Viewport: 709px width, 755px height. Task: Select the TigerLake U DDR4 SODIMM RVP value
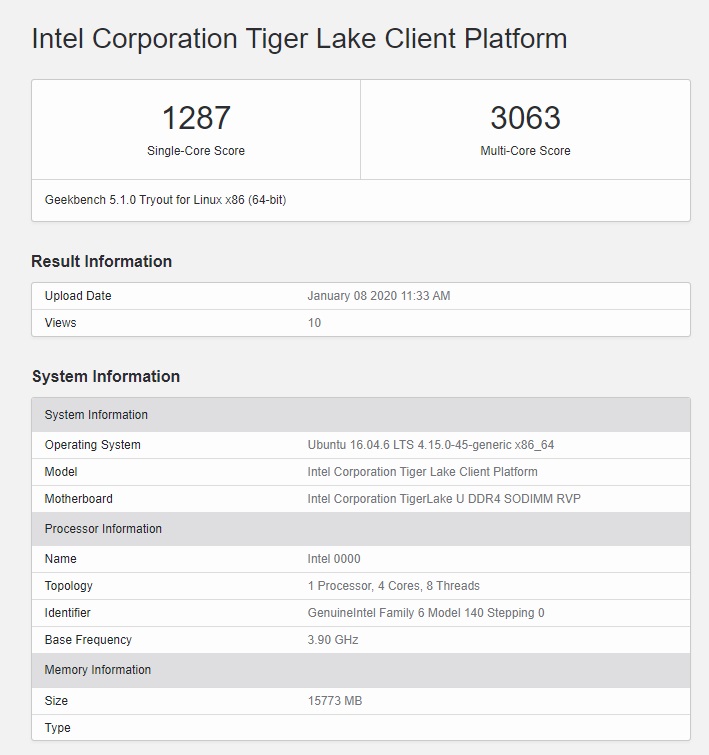pyautogui.click(x=444, y=498)
